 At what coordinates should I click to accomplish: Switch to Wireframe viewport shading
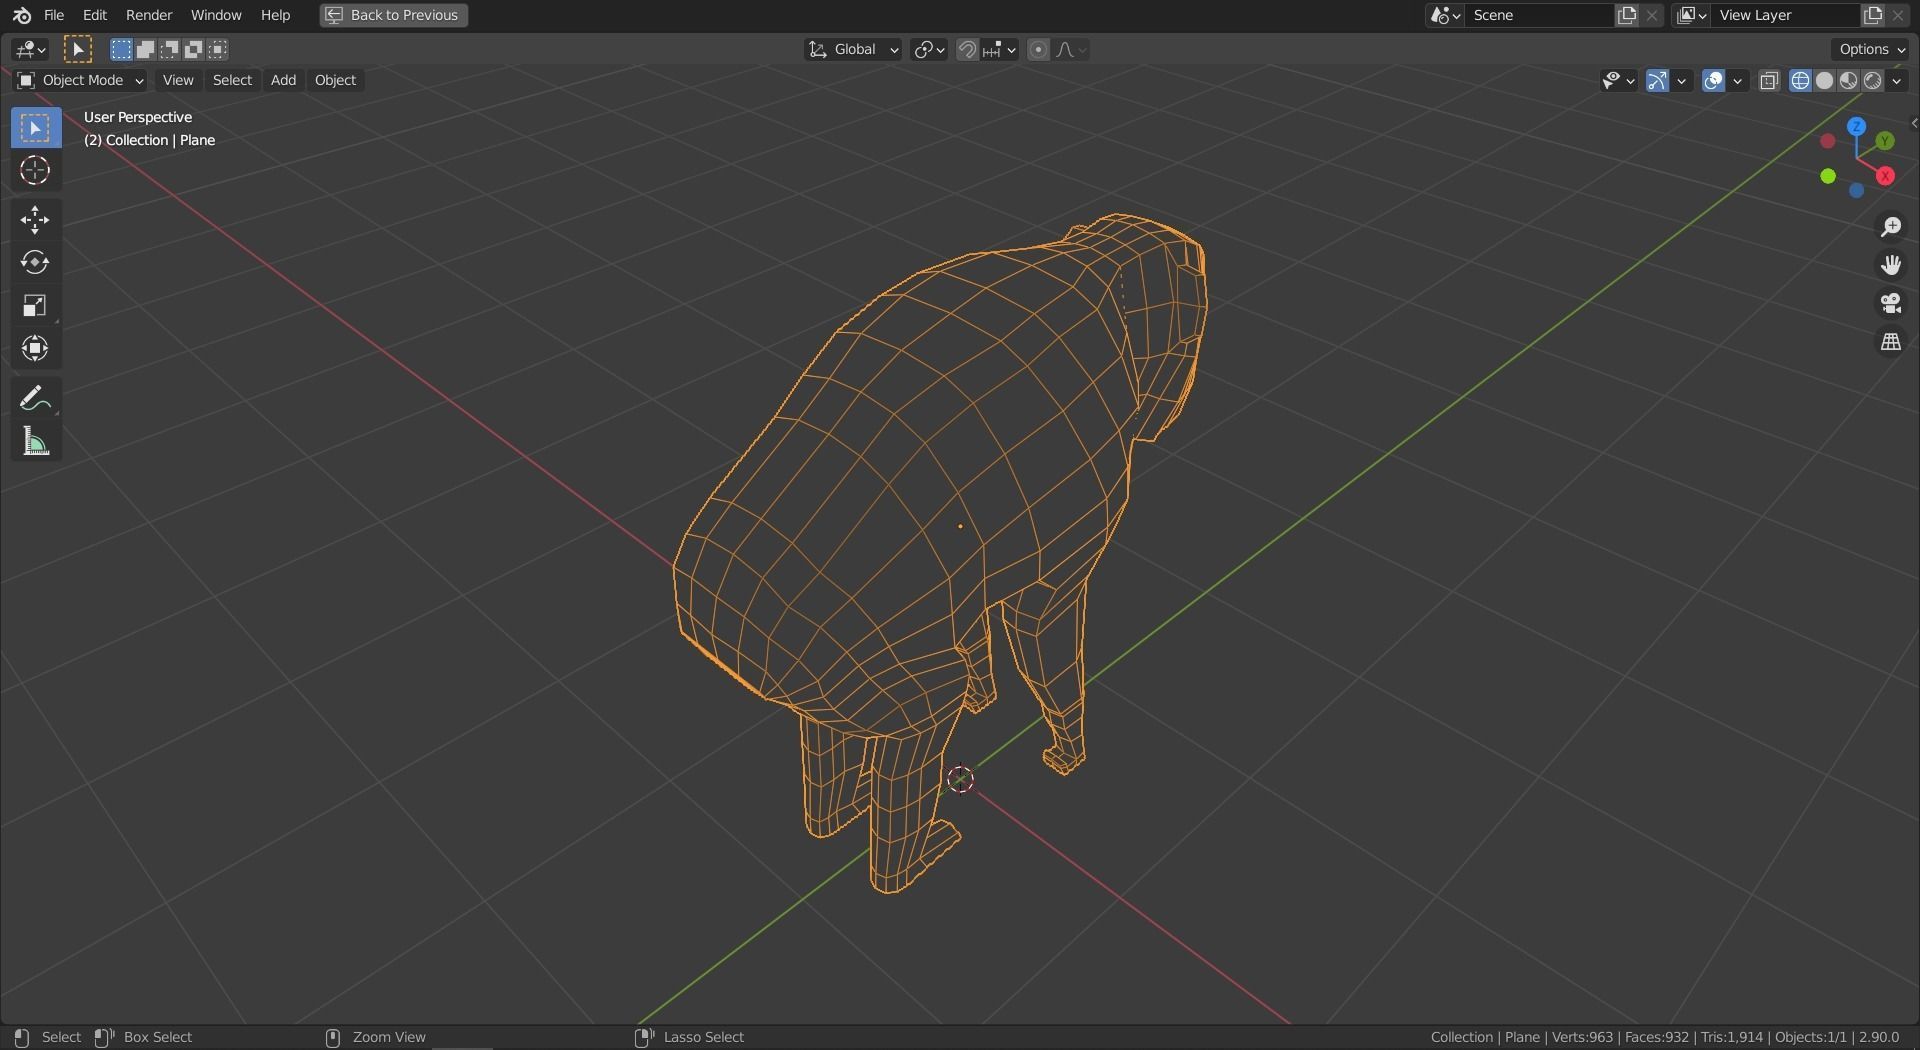point(1800,81)
